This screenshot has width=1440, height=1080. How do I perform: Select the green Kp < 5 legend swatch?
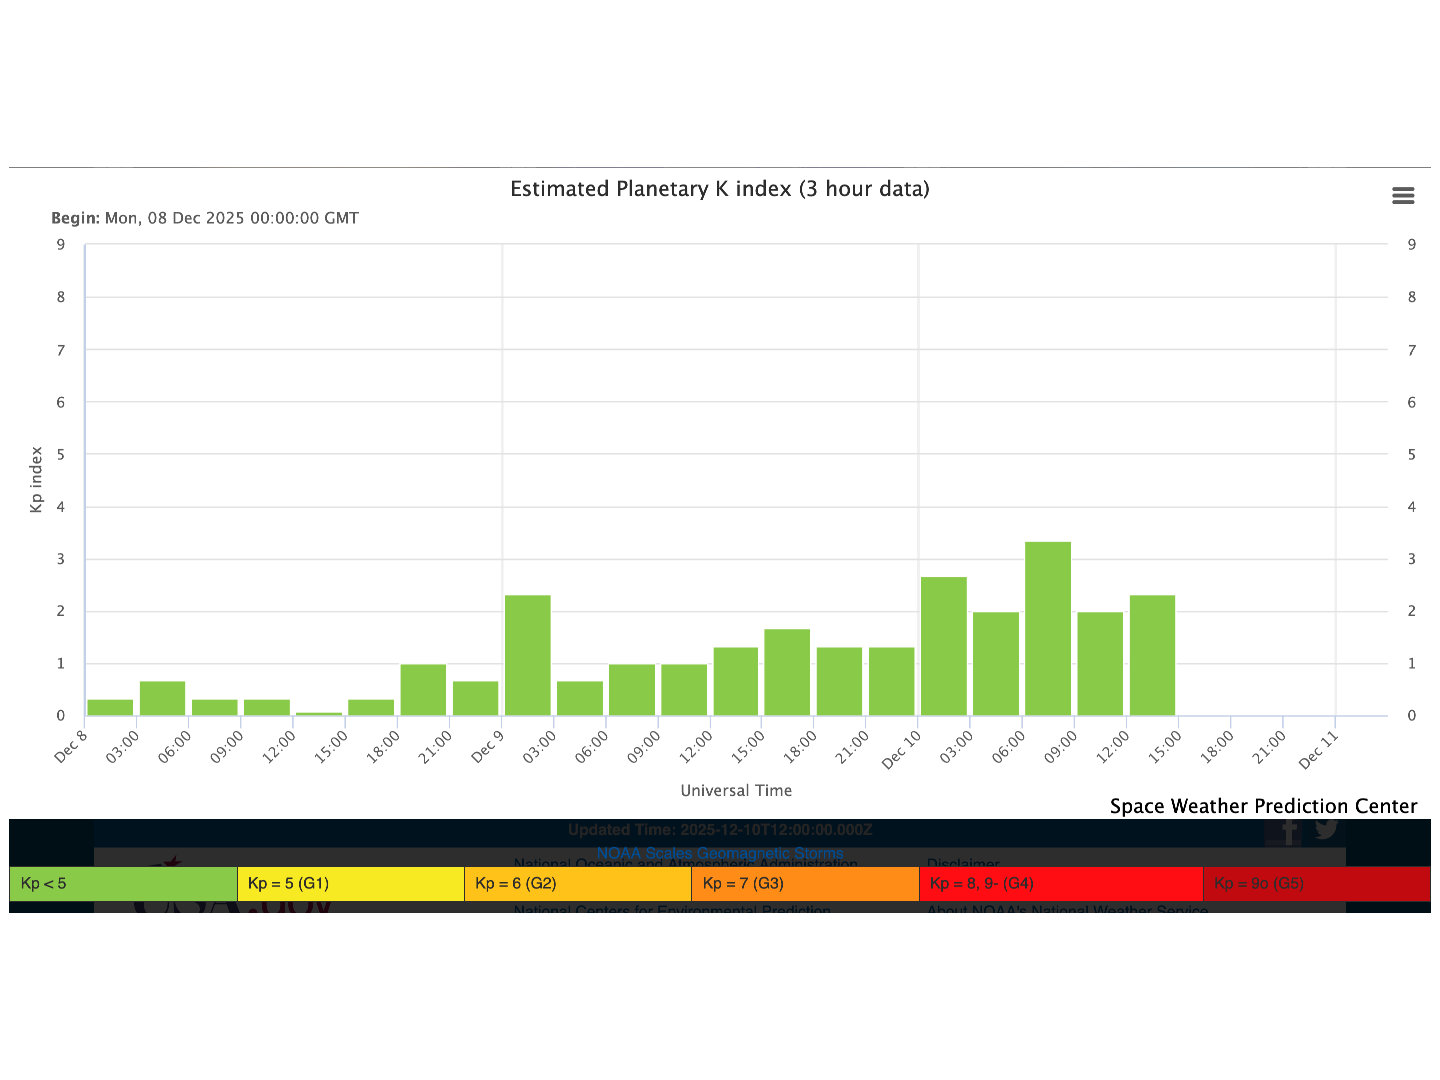click(123, 884)
